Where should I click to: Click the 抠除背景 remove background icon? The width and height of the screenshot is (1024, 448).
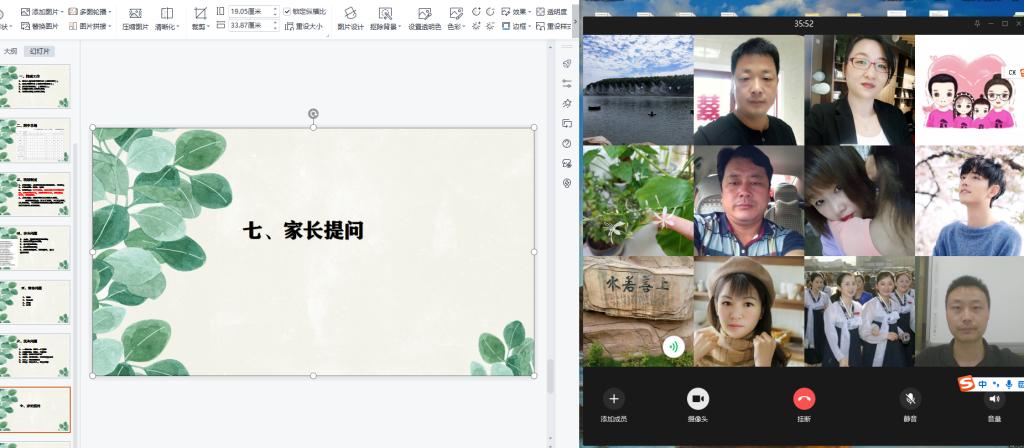385,14
